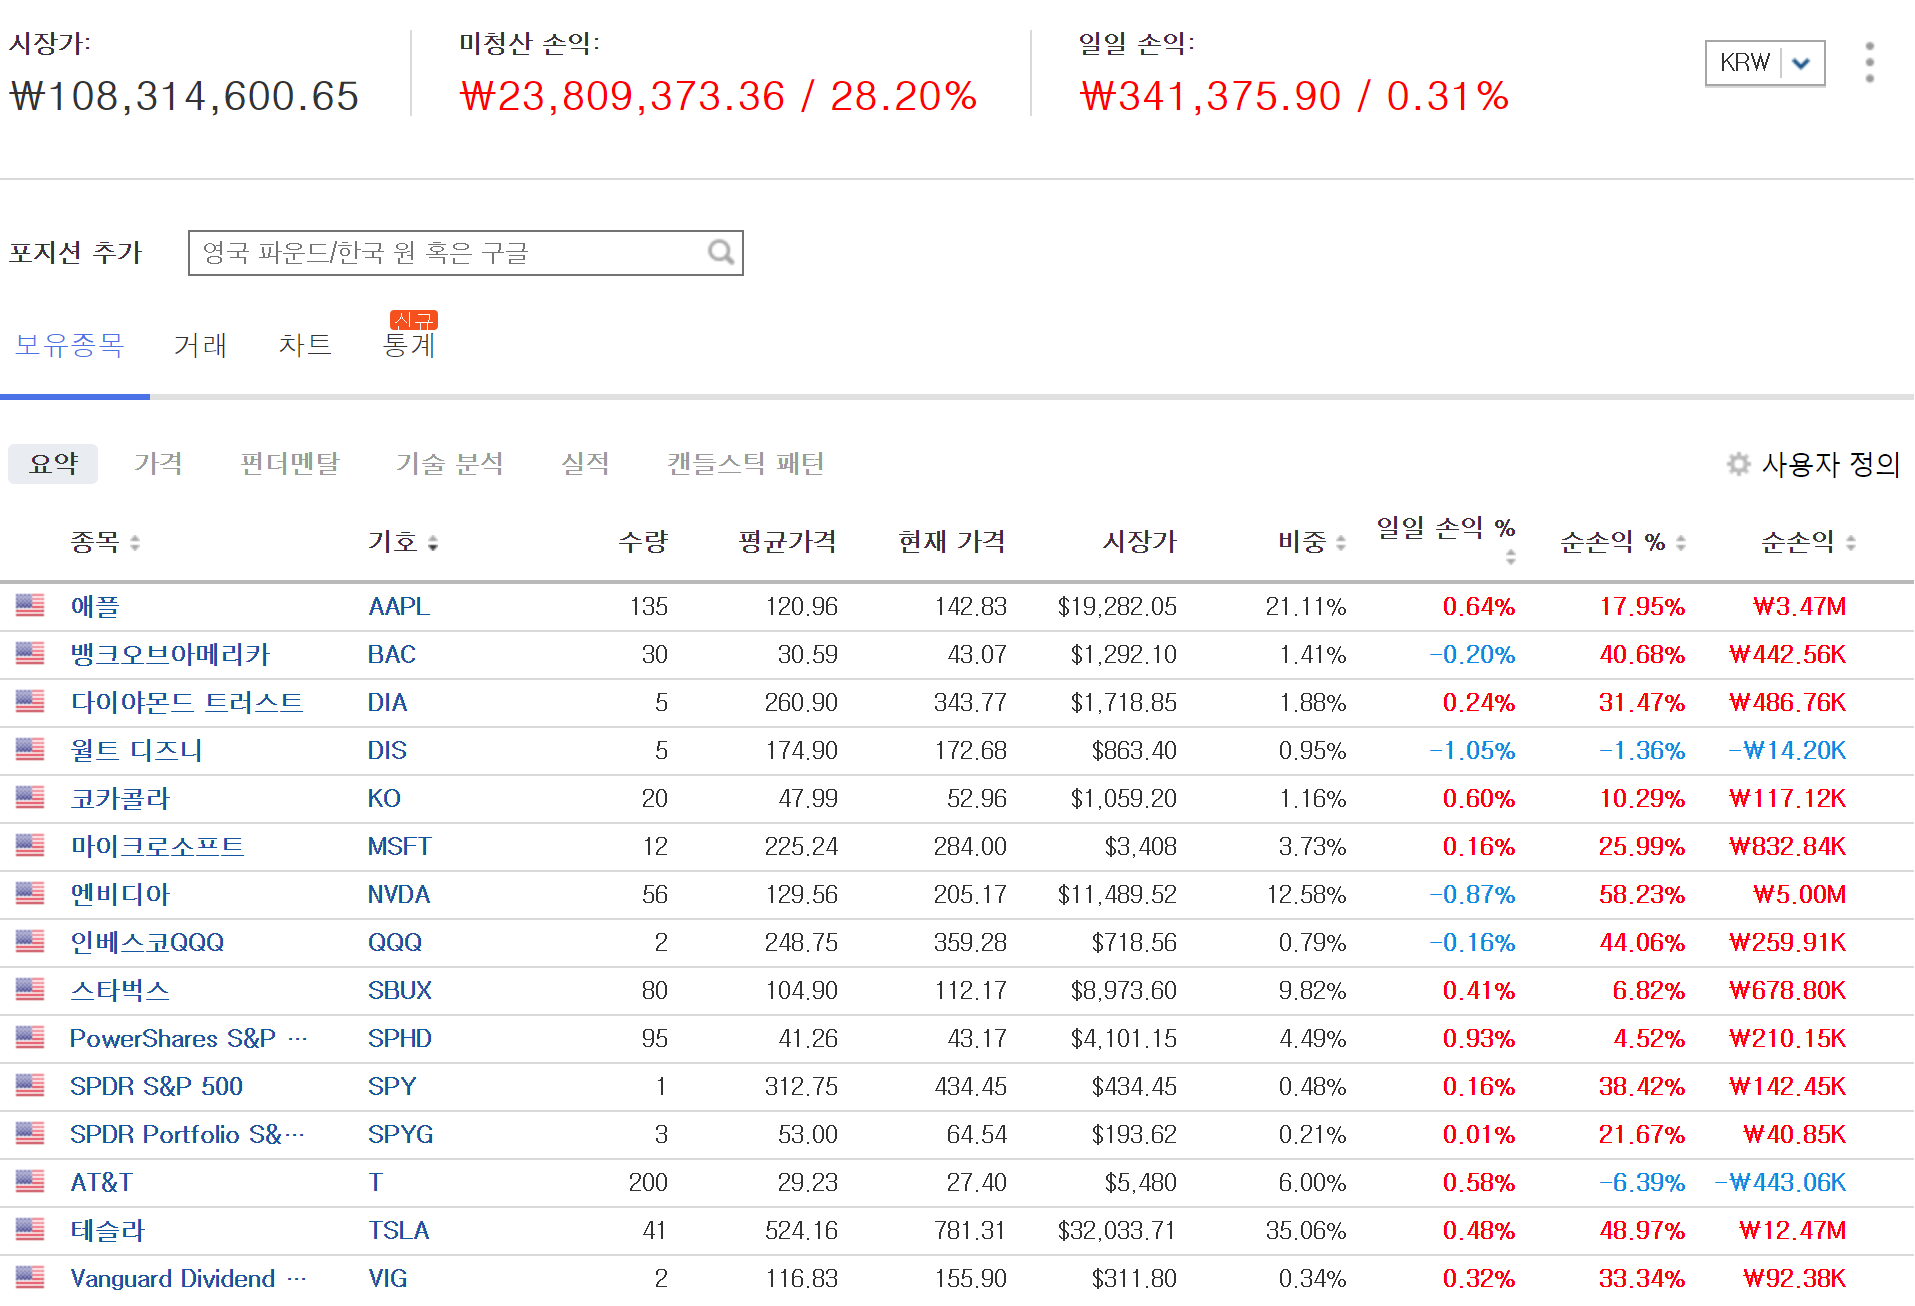Click the KO ticker symbol
1915x1306 pixels.
(x=384, y=798)
